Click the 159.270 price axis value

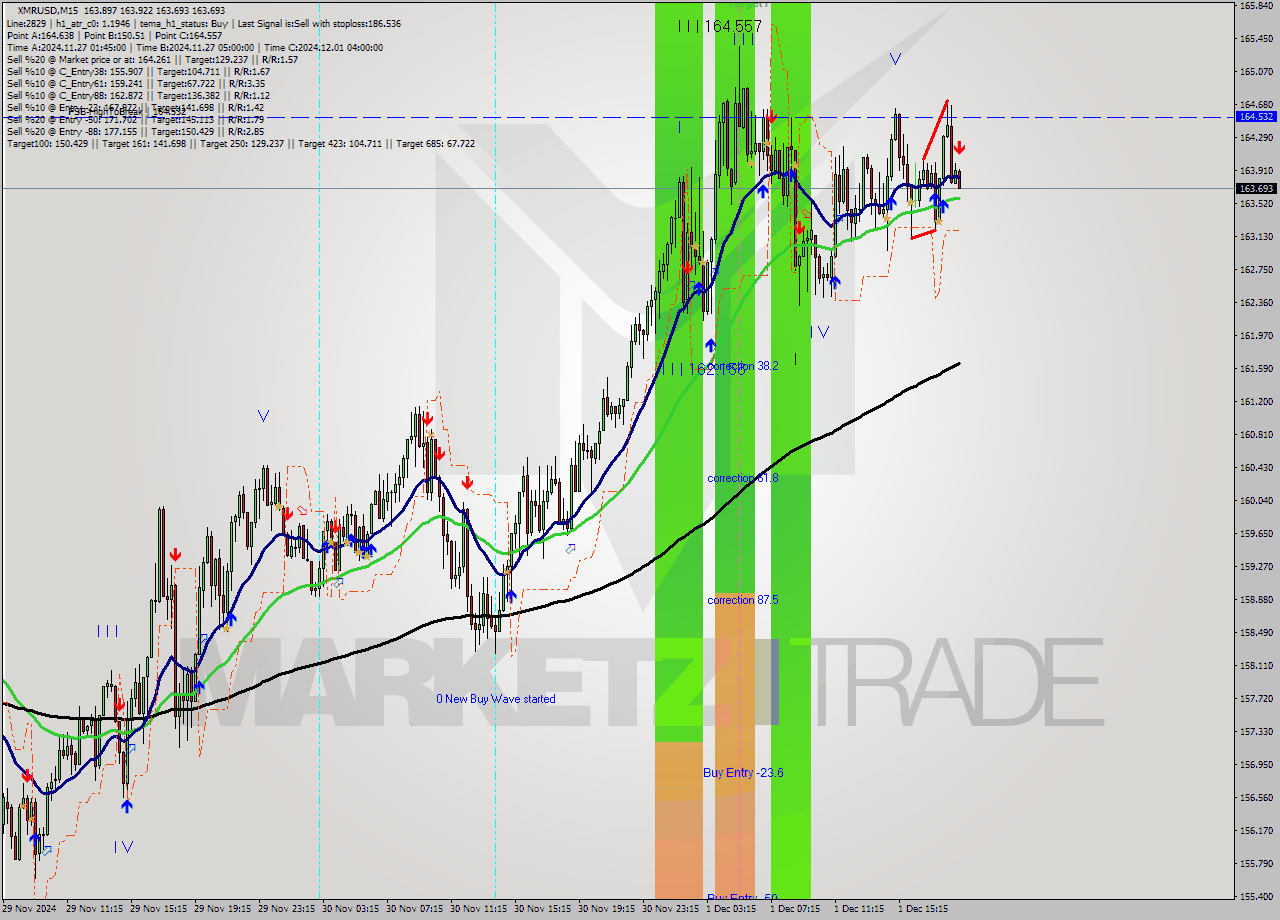(x=1256, y=567)
